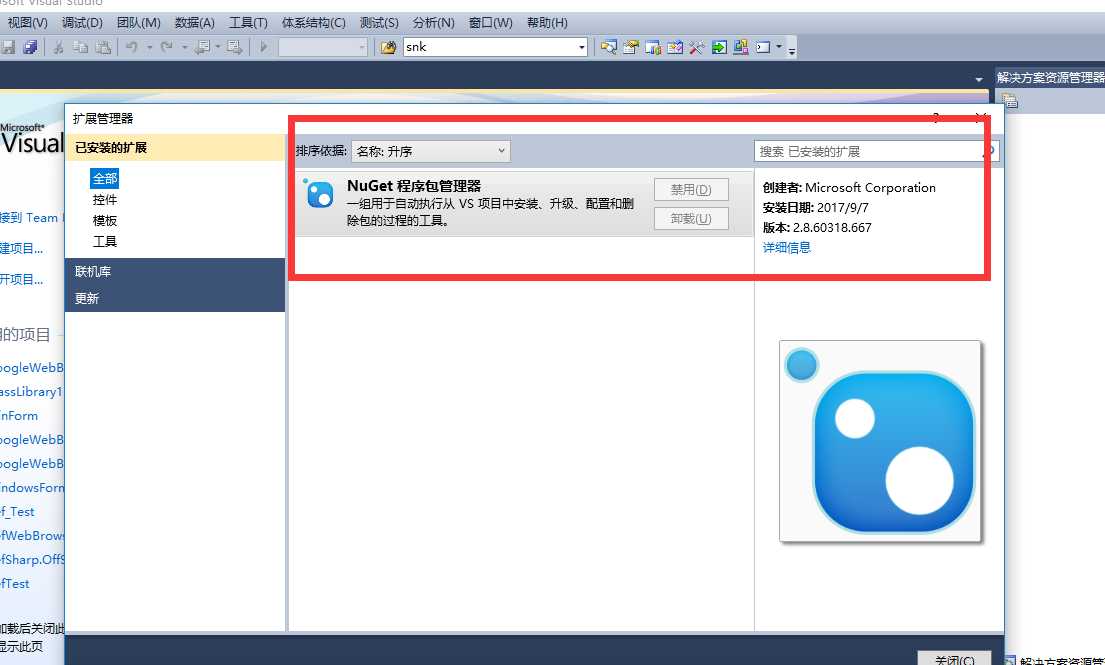Click the Find in Files icon beside snk box
Image resolution: width=1105 pixels, height=665 pixels.
(388, 47)
